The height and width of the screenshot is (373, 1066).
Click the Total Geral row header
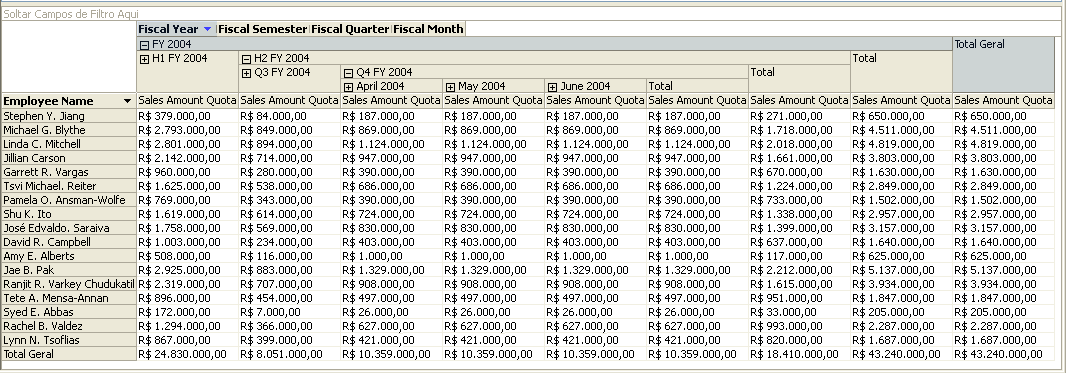point(69,354)
